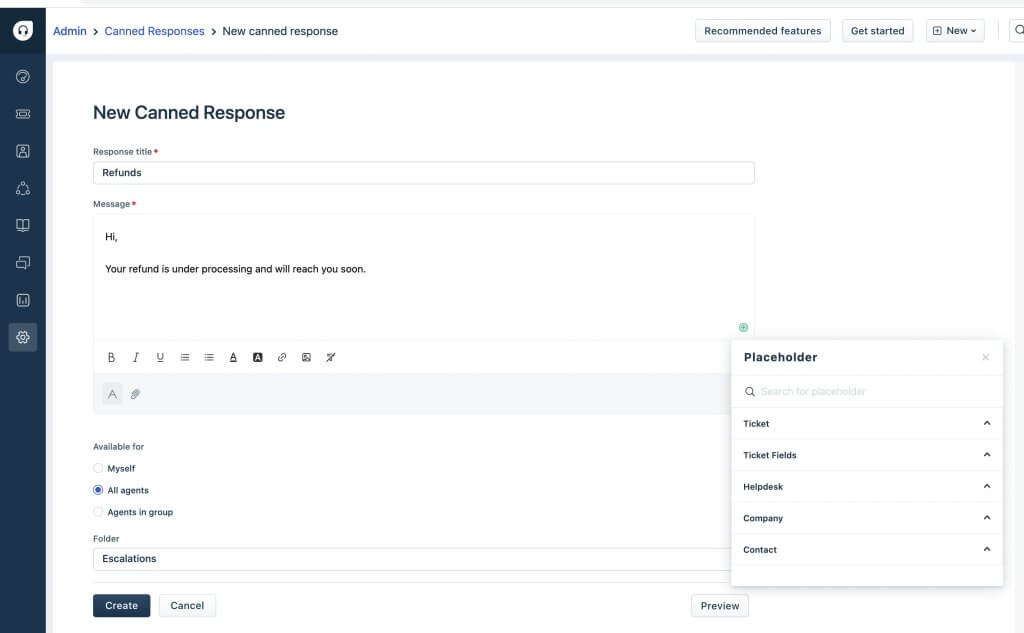
Task: Click the paperclip attachment icon
Action: click(x=136, y=394)
